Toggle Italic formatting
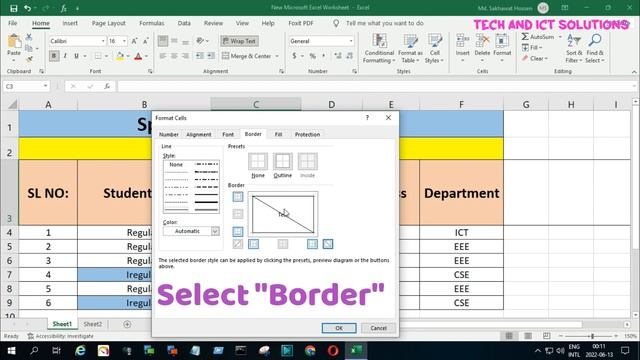The height and width of the screenshot is (360, 640). (x=65, y=56)
